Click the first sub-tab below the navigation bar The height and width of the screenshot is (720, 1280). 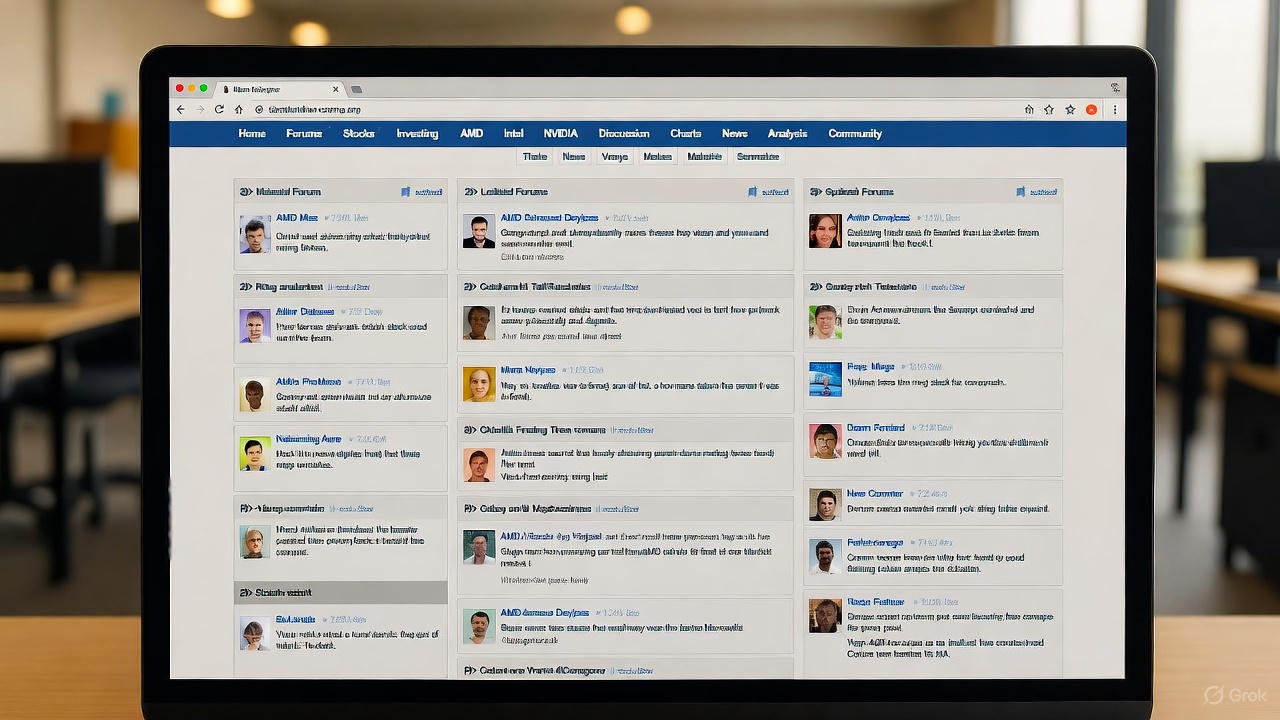click(535, 157)
